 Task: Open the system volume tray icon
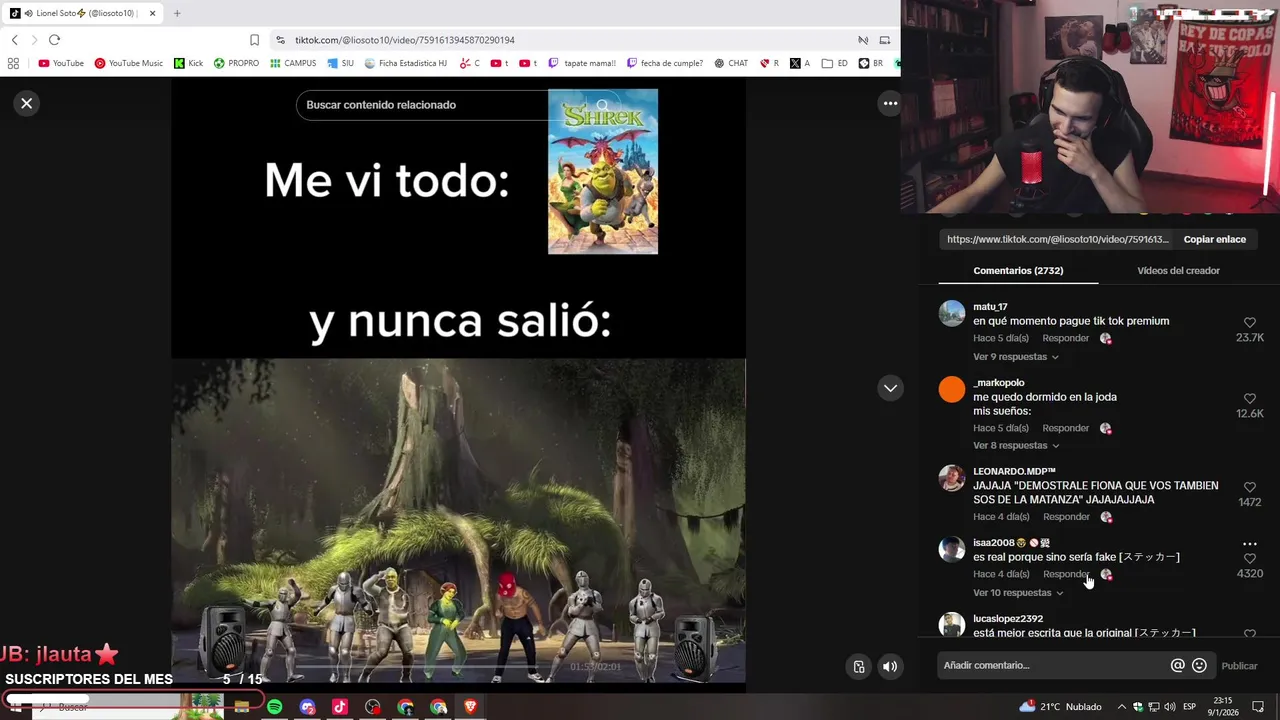coord(1170,707)
